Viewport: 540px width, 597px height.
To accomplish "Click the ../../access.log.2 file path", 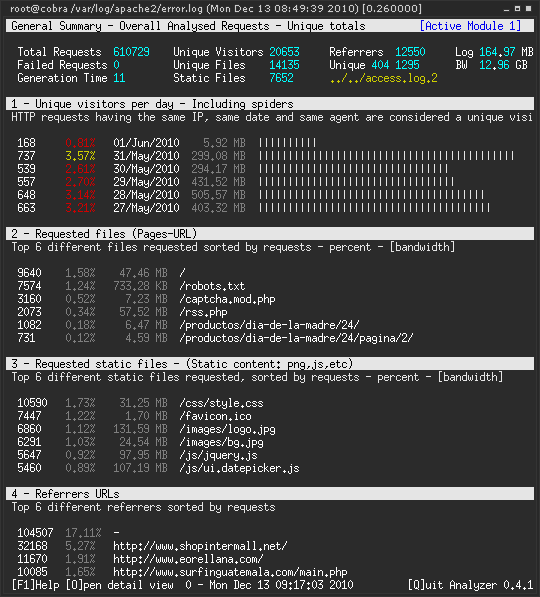I will point(383,78).
